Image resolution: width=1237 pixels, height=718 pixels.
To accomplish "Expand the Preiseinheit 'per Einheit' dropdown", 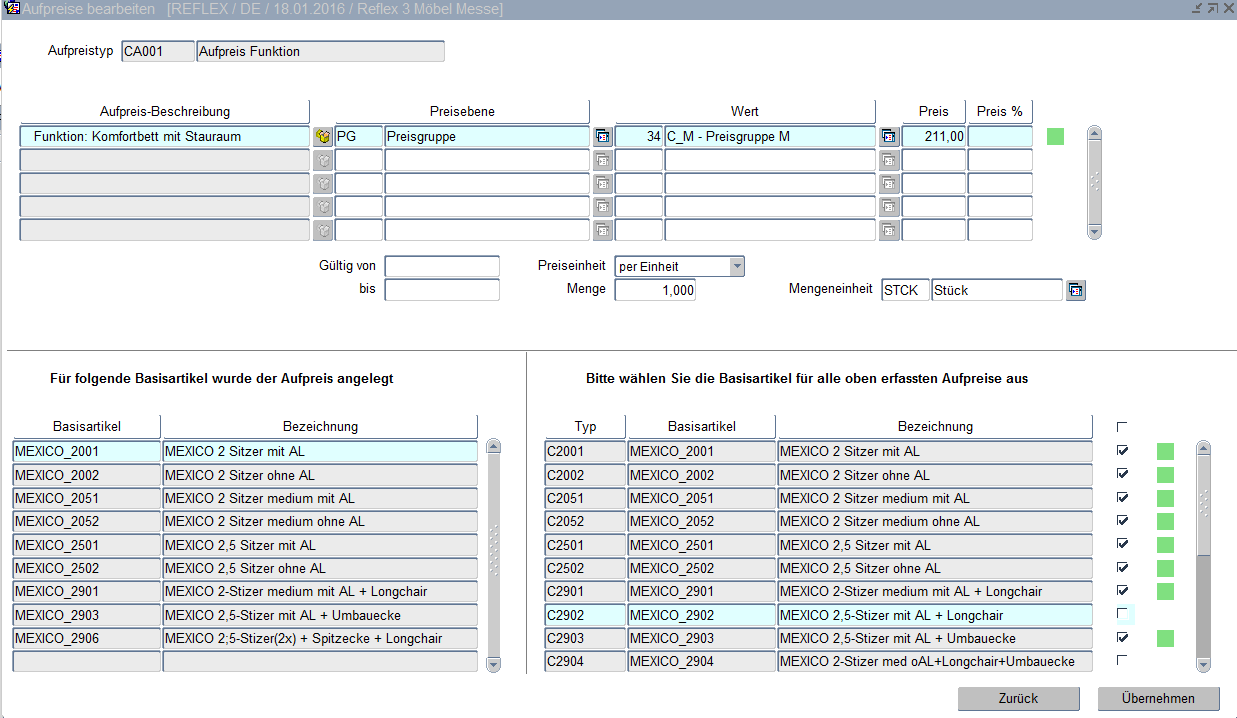I will (x=737, y=266).
